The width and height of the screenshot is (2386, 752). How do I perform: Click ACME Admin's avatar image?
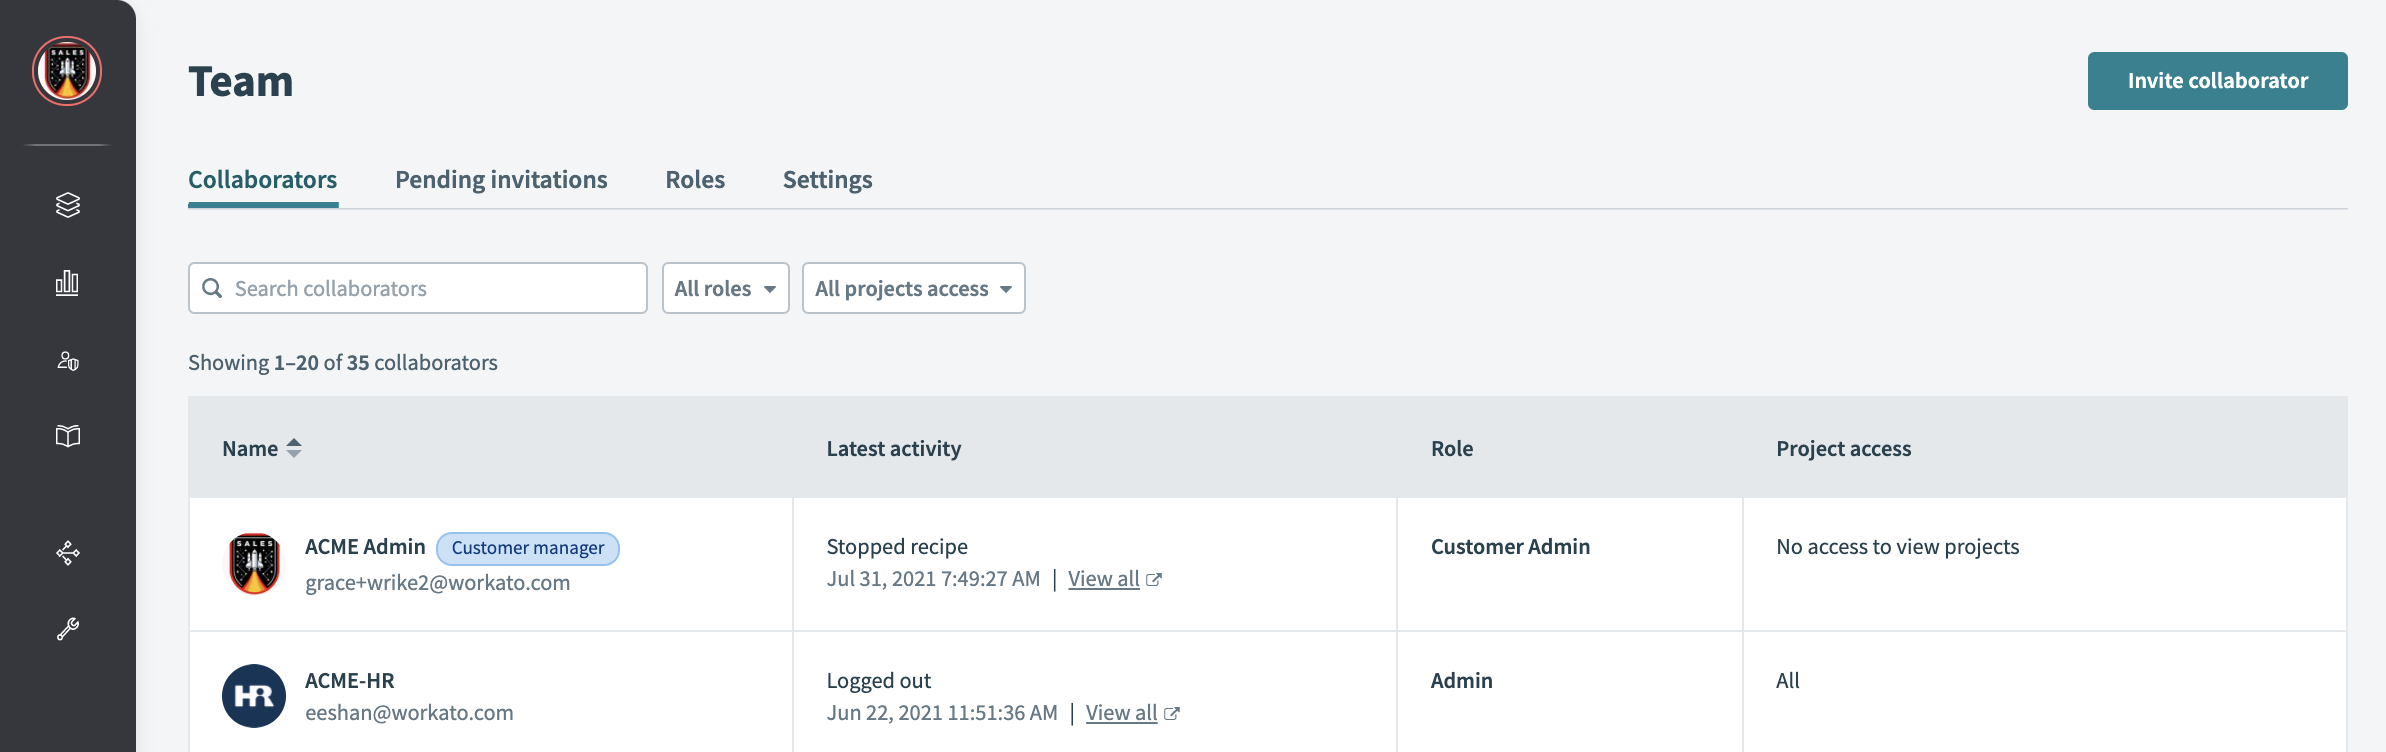(x=254, y=564)
